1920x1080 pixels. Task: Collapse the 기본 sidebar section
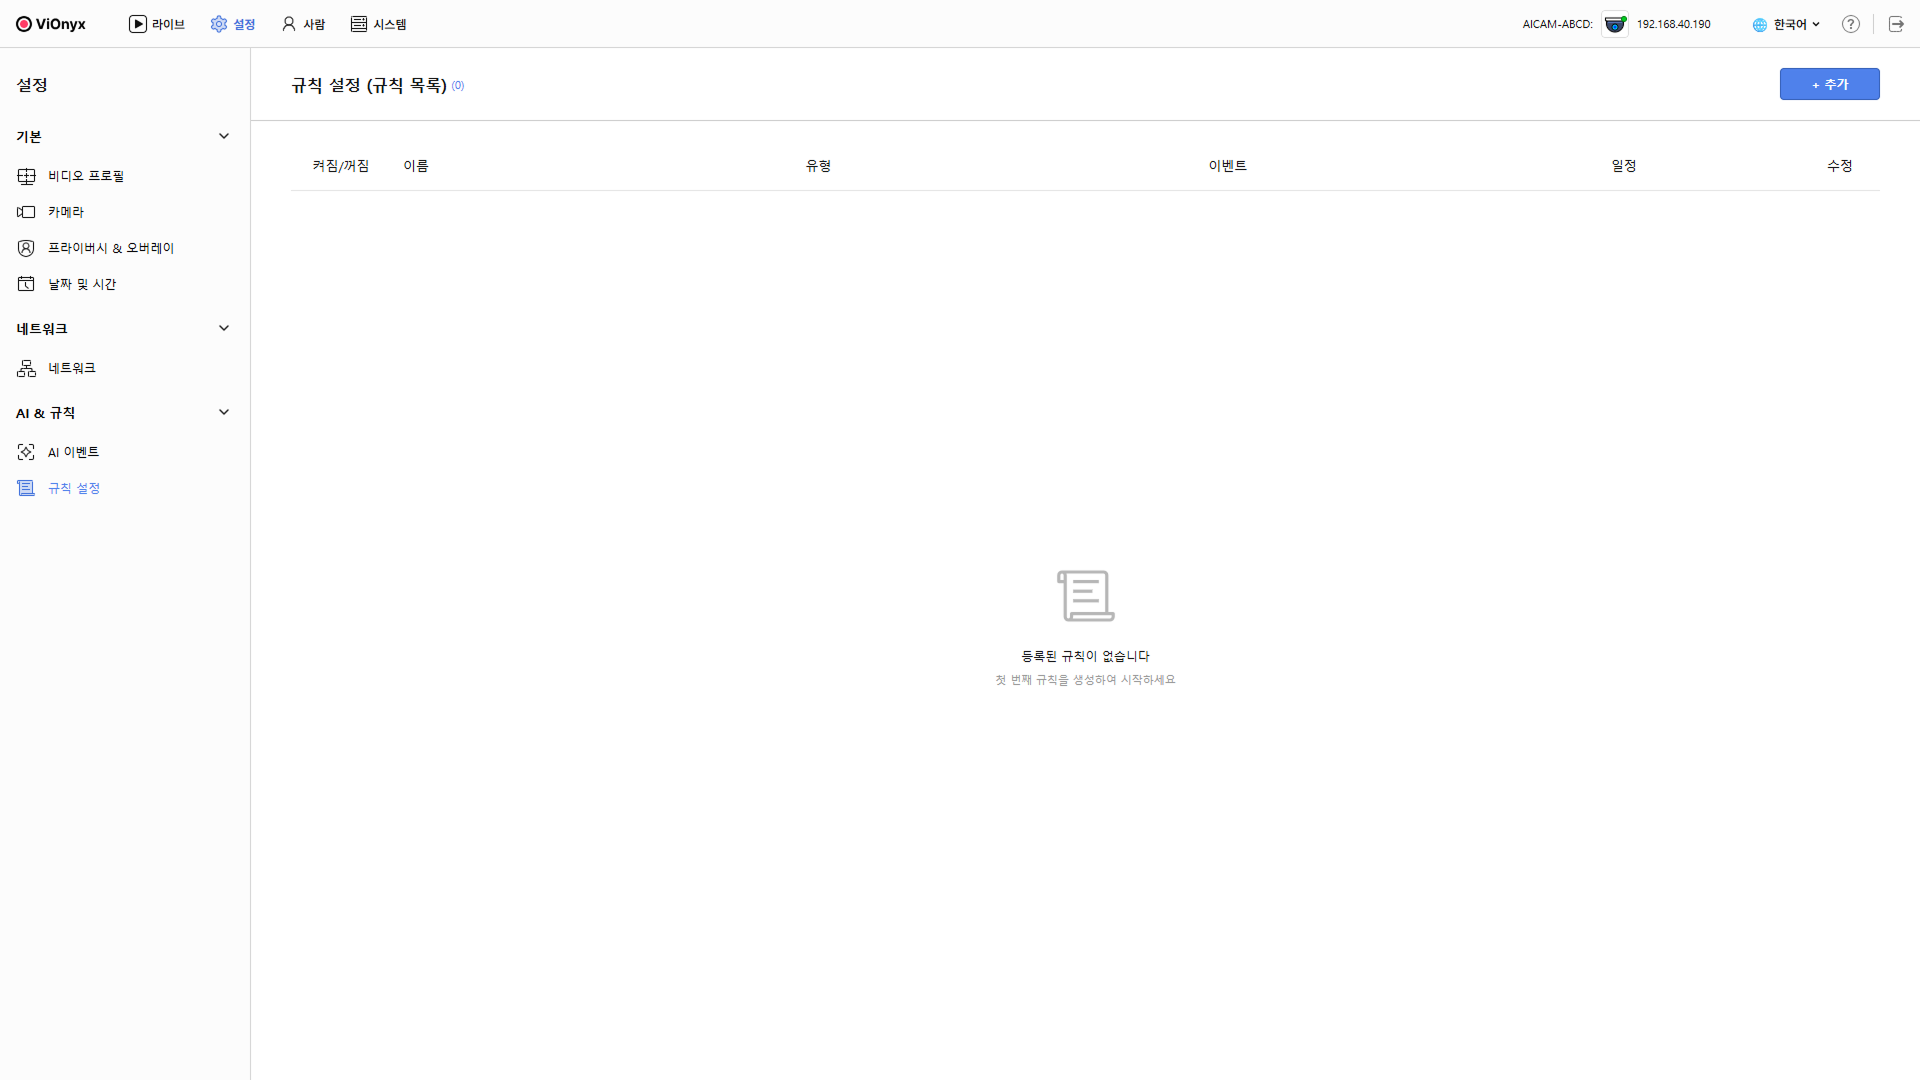click(224, 136)
